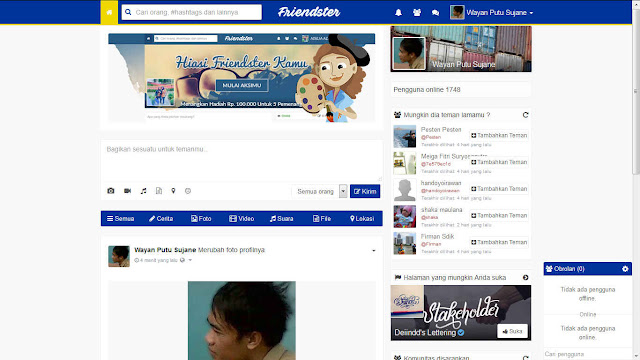
Task: Click MULAI AKSIMU on the banner
Action: point(242,85)
